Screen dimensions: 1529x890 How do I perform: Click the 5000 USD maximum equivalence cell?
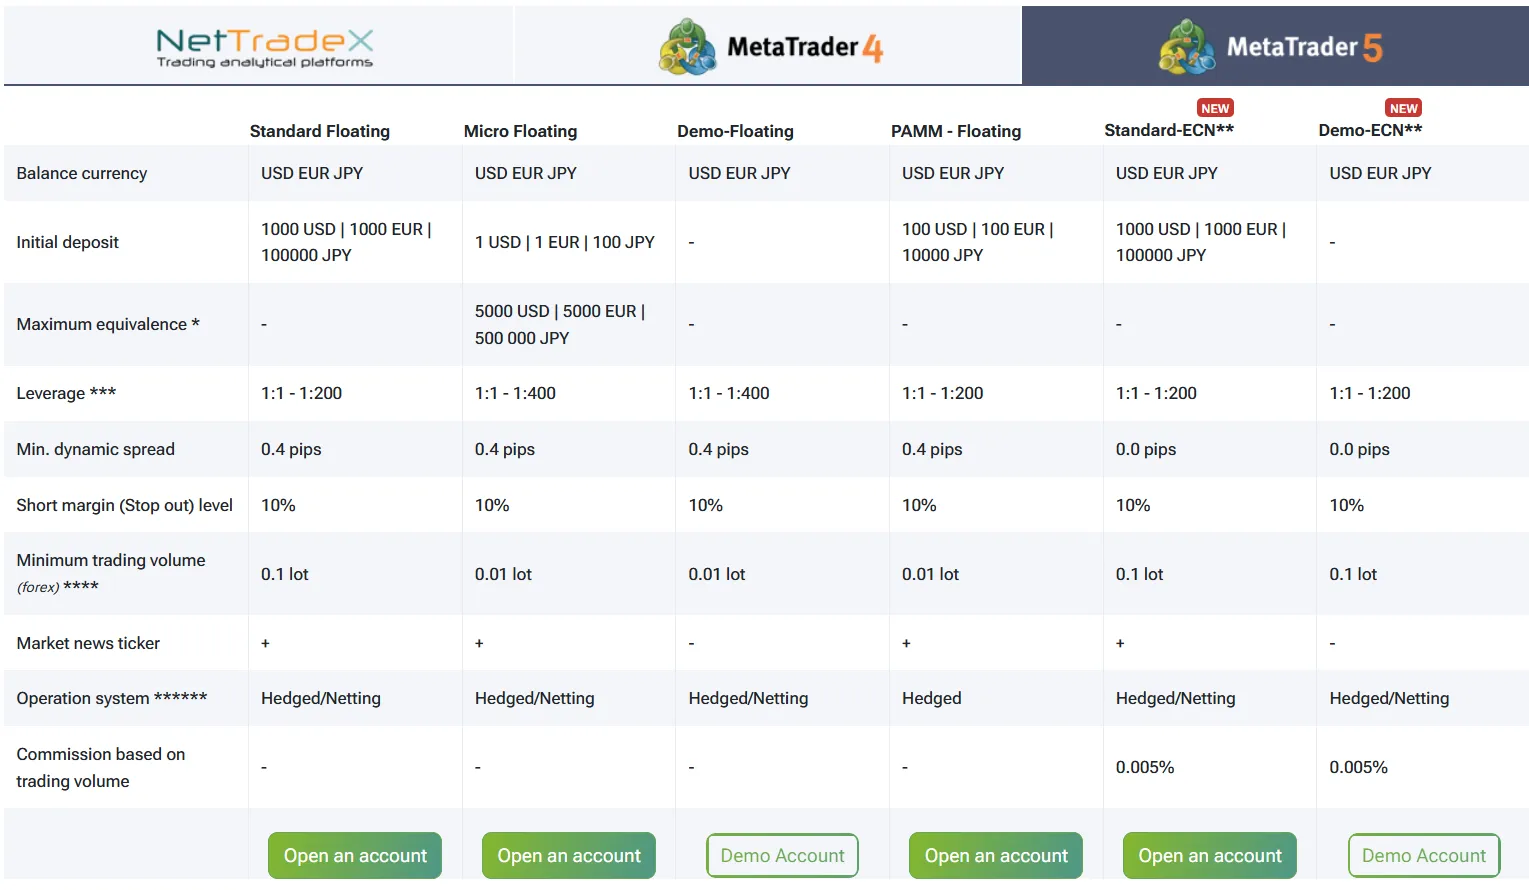(560, 324)
